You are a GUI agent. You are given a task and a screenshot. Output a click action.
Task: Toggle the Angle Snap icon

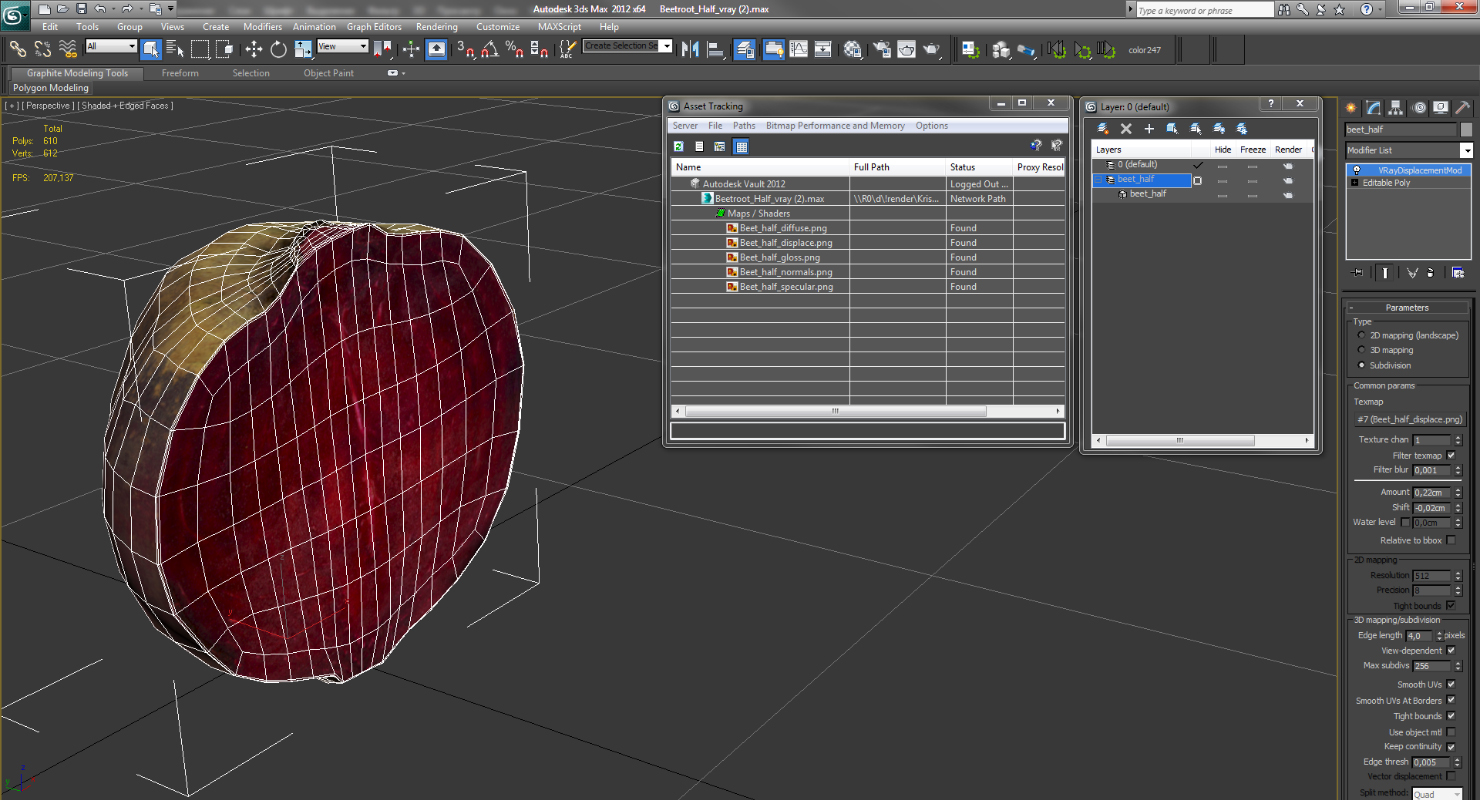[490, 48]
